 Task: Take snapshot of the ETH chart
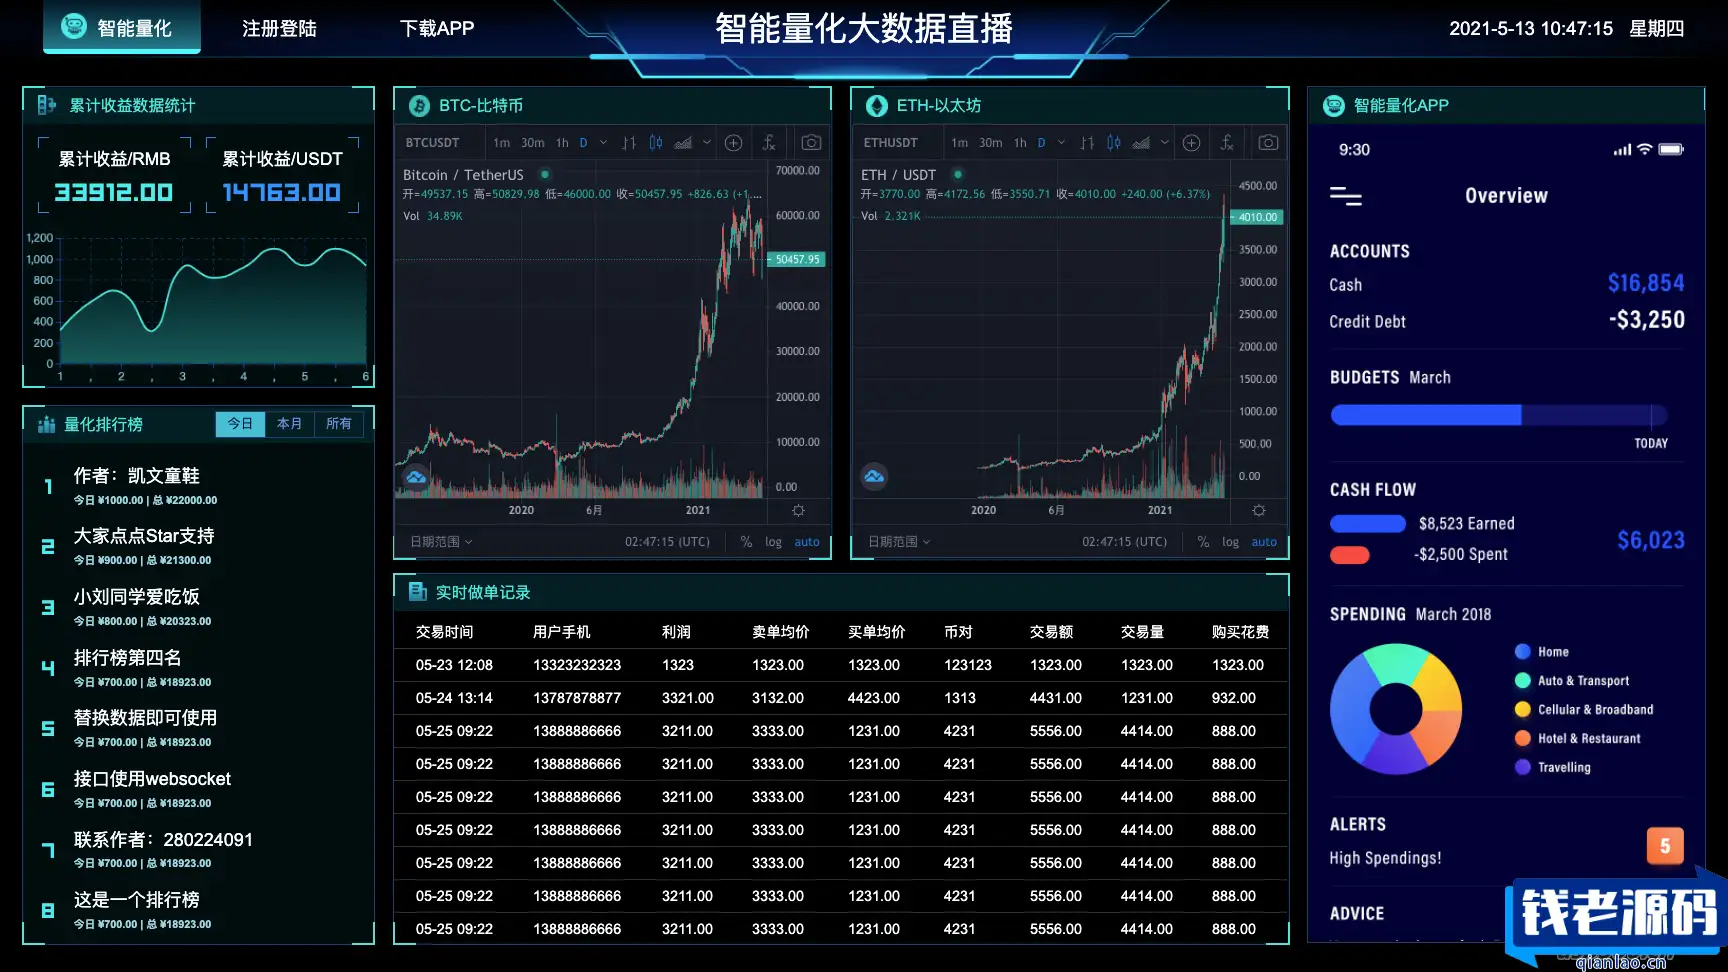1268,143
